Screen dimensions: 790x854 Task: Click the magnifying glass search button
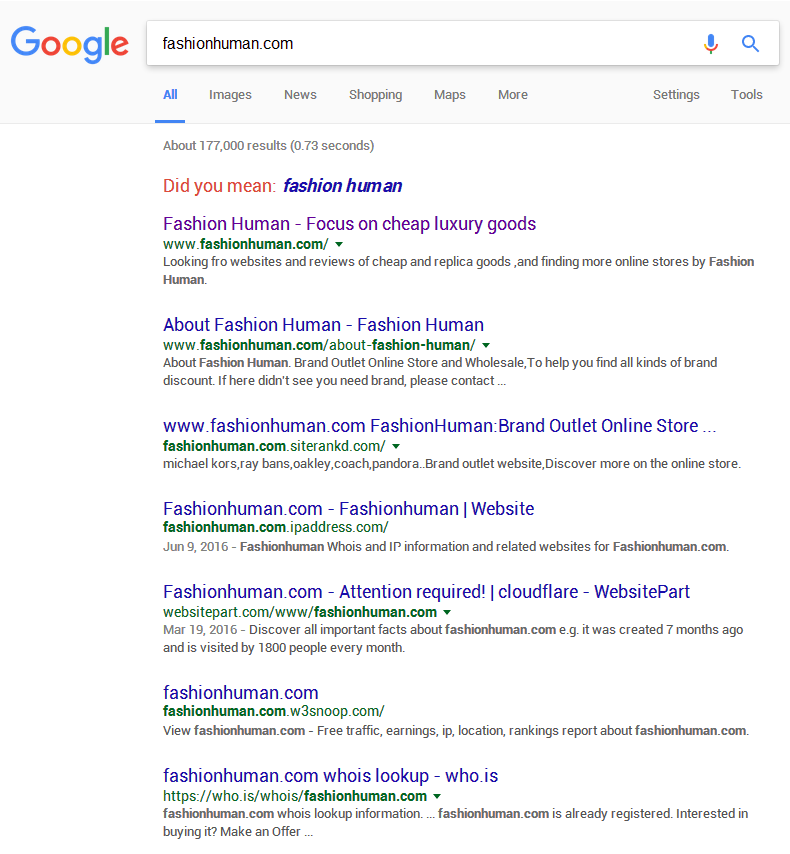[x=750, y=44]
